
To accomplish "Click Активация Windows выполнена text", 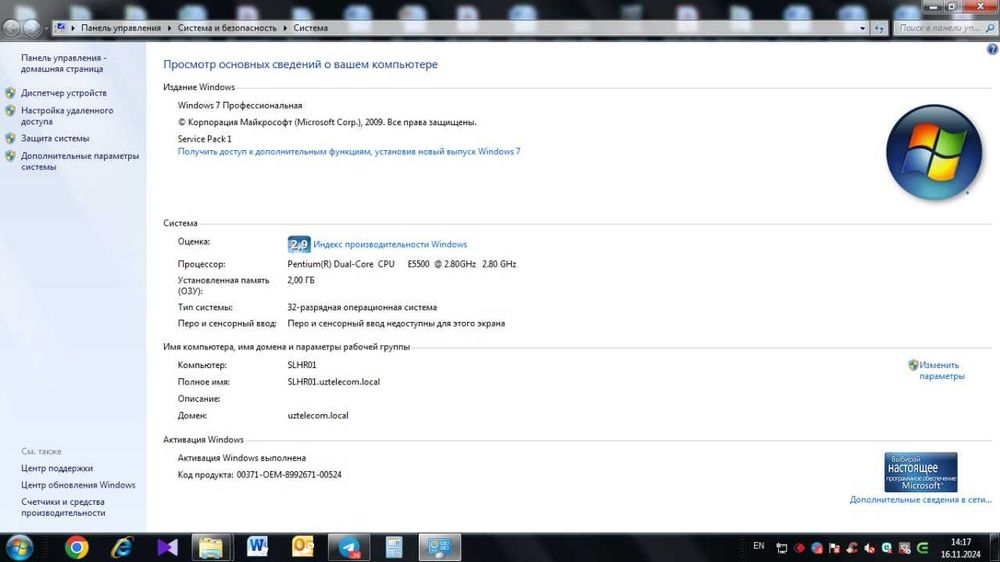I will pyautogui.click(x=242, y=458).
